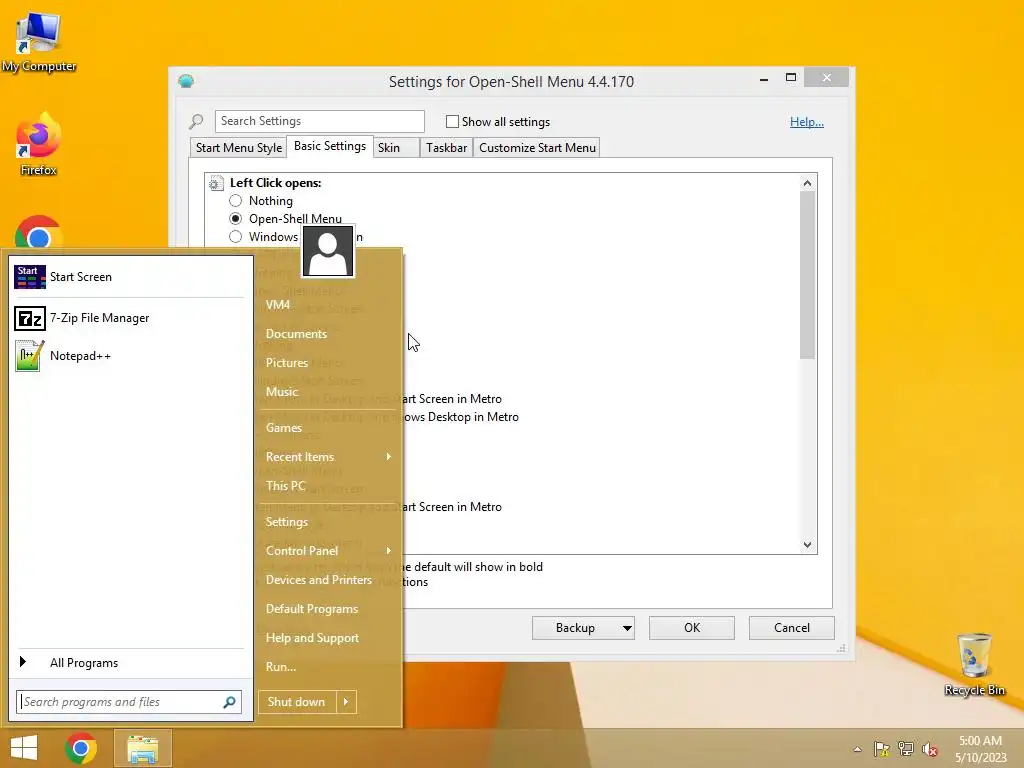
Task: Open the Backup dropdown arrow
Action: [x=627, y=628]
